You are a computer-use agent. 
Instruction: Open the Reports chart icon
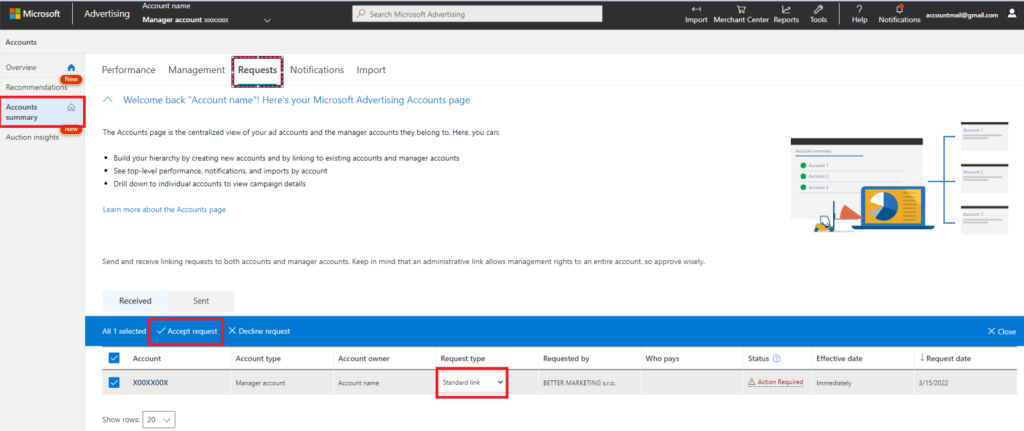coord(786,9)
